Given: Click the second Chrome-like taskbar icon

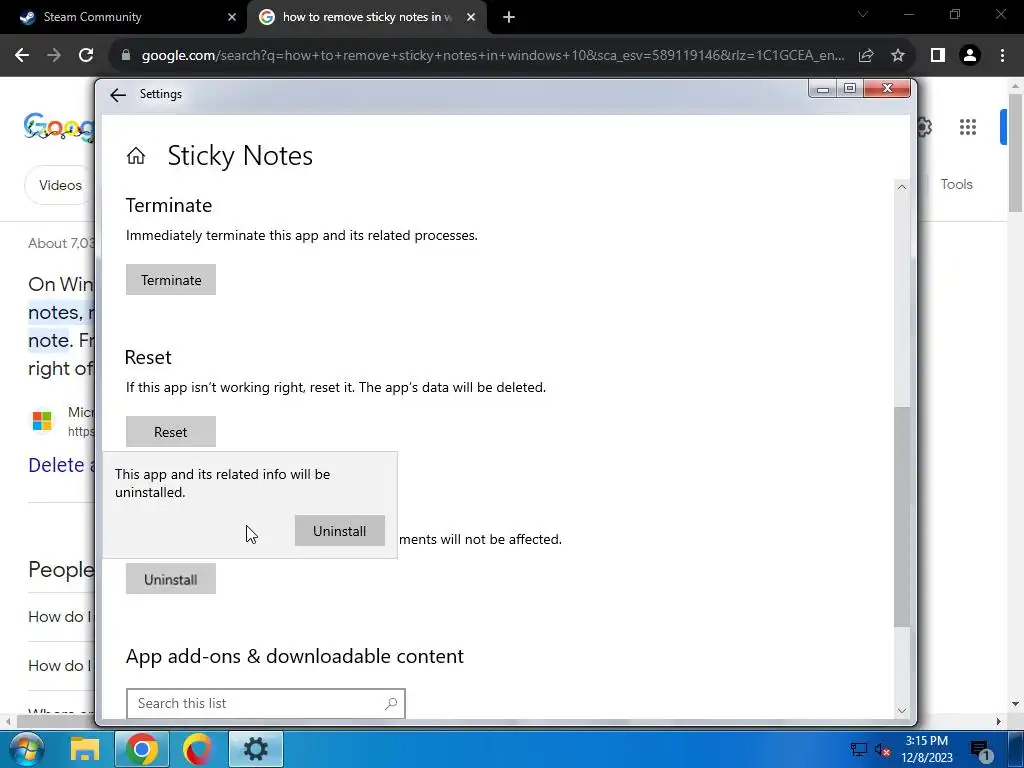Looking at the screenshot, I should tap(198, 749).
